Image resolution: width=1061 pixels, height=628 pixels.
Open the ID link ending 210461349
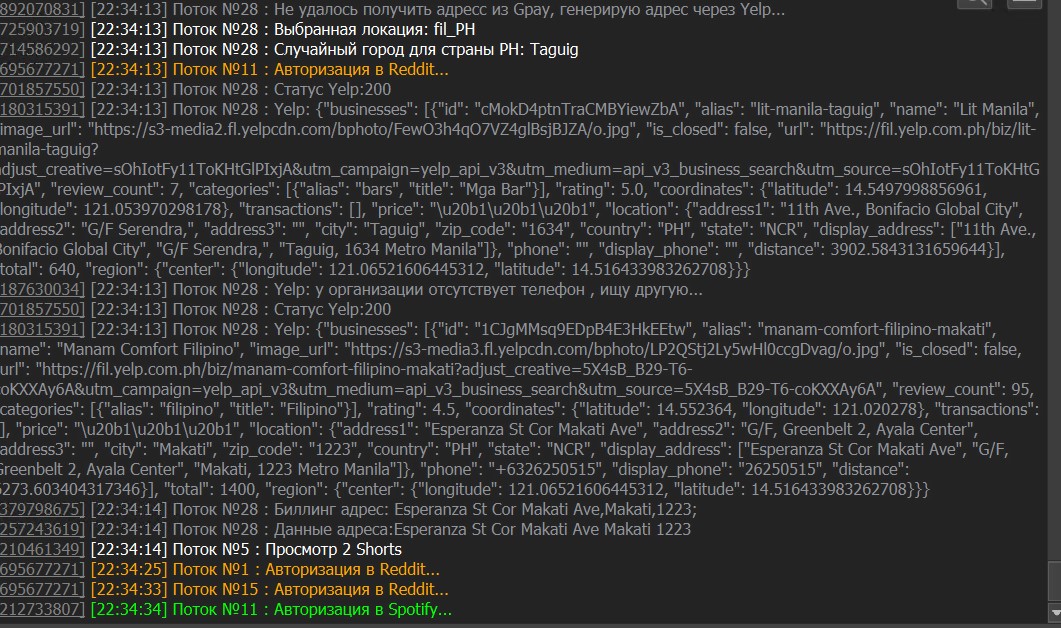click(42, 549)
